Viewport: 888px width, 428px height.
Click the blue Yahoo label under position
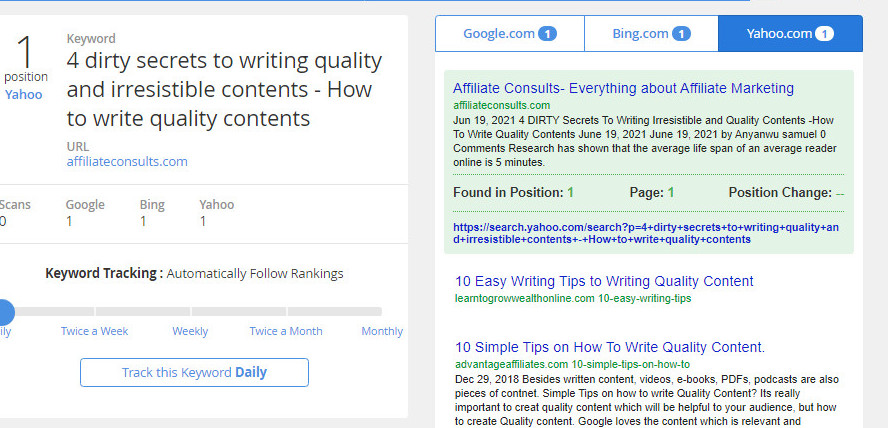[x=24, y=95]
